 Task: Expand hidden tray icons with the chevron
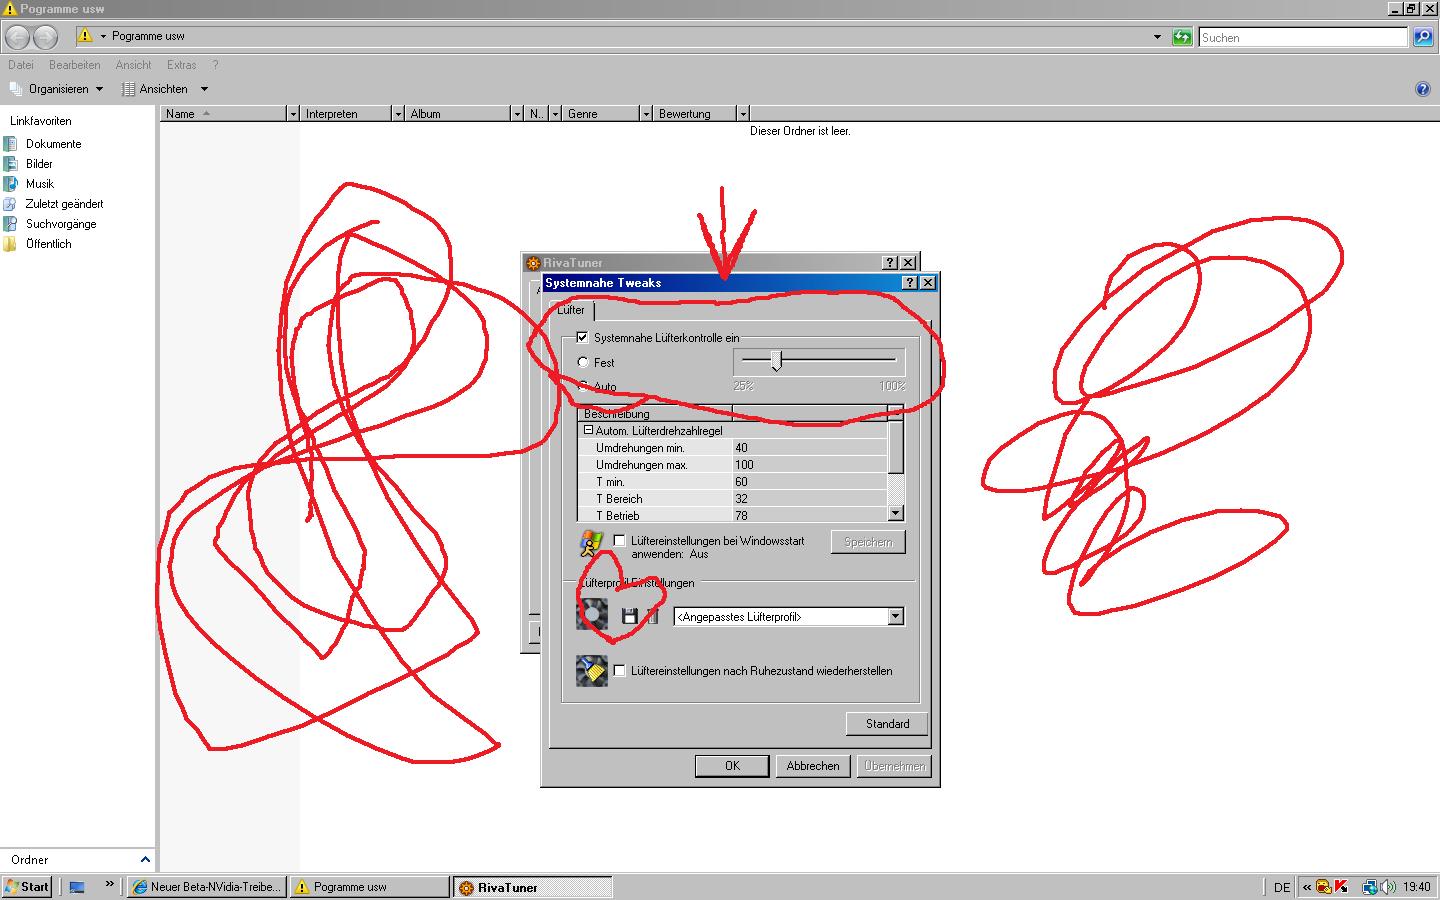coord(1306,887)
